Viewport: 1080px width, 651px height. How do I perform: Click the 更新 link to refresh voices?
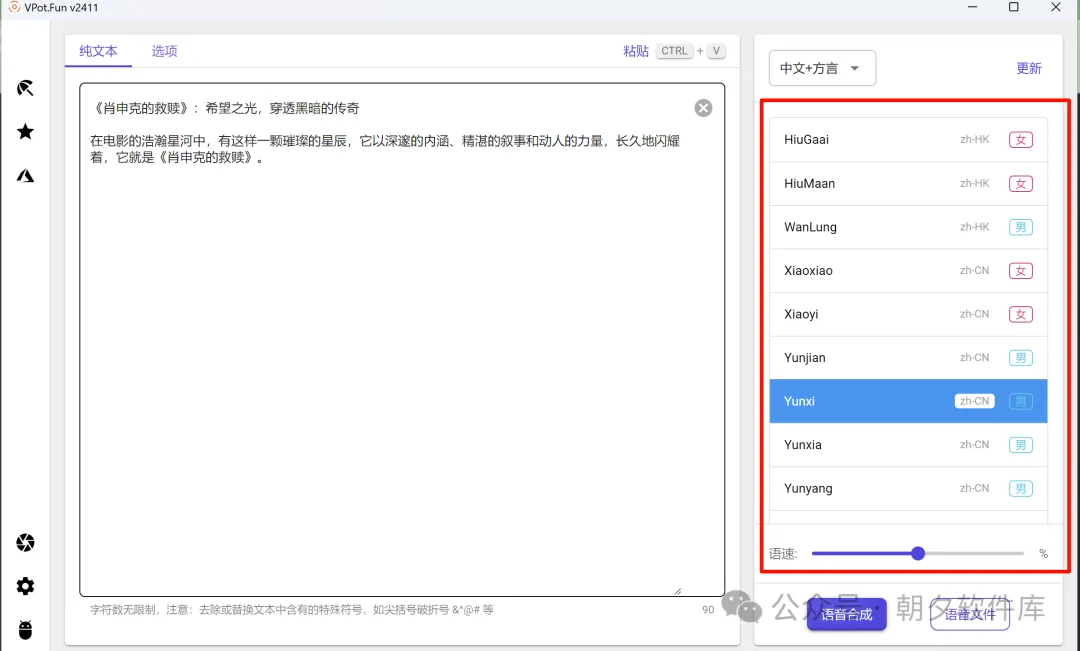click(1028, 67)
